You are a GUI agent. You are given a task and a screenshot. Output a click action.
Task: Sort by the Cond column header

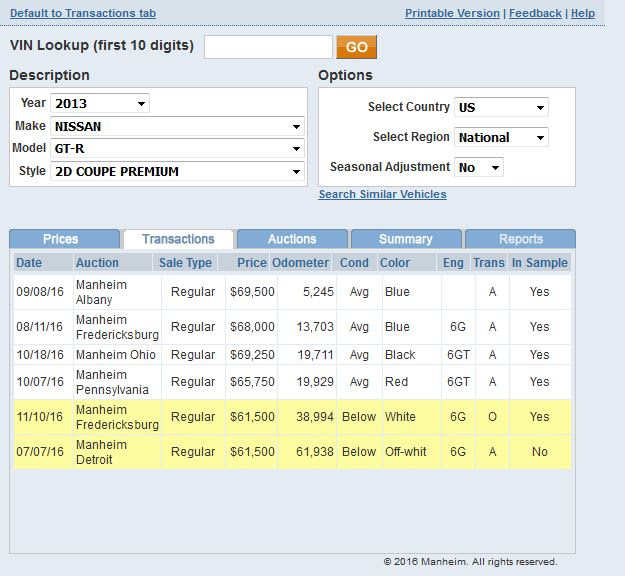click(x=354, y=263)
